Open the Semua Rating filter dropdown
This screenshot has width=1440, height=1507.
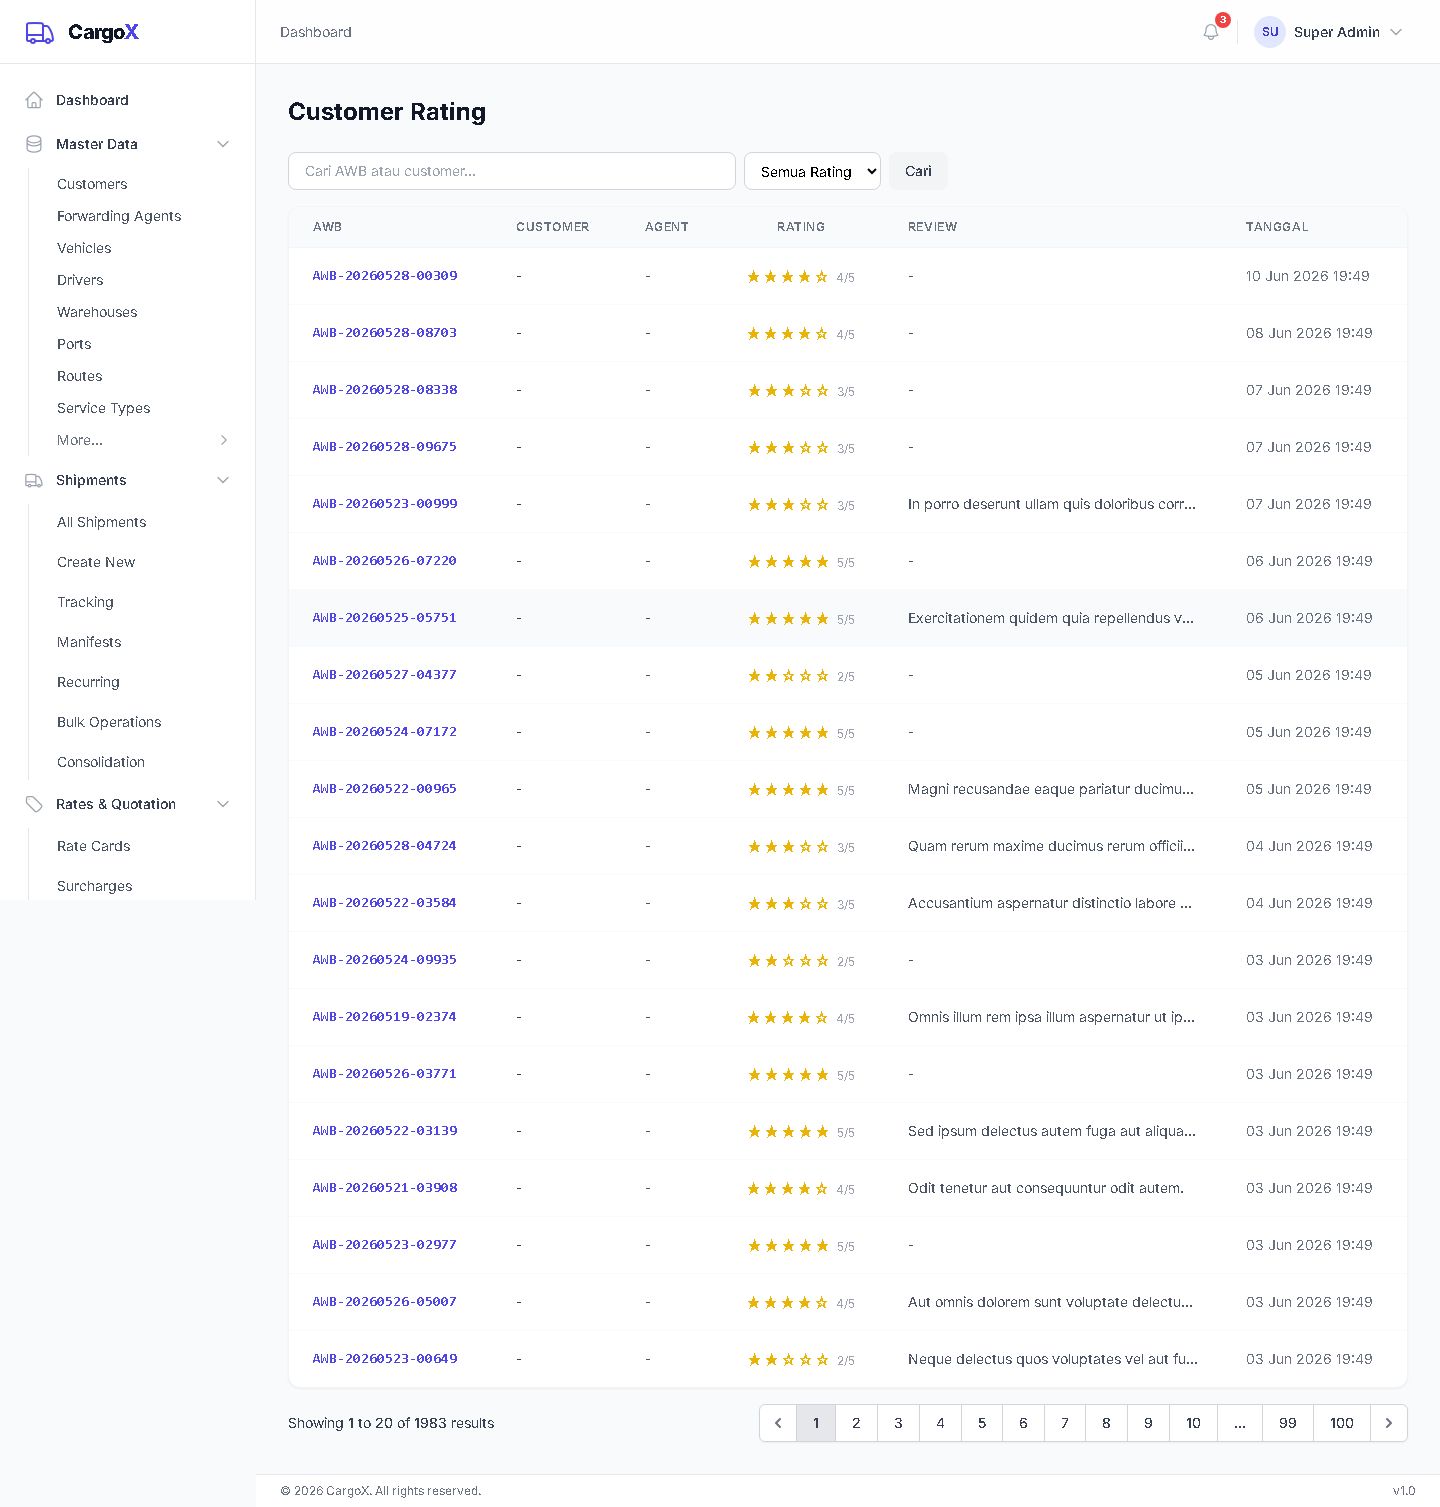pos(812,171)
